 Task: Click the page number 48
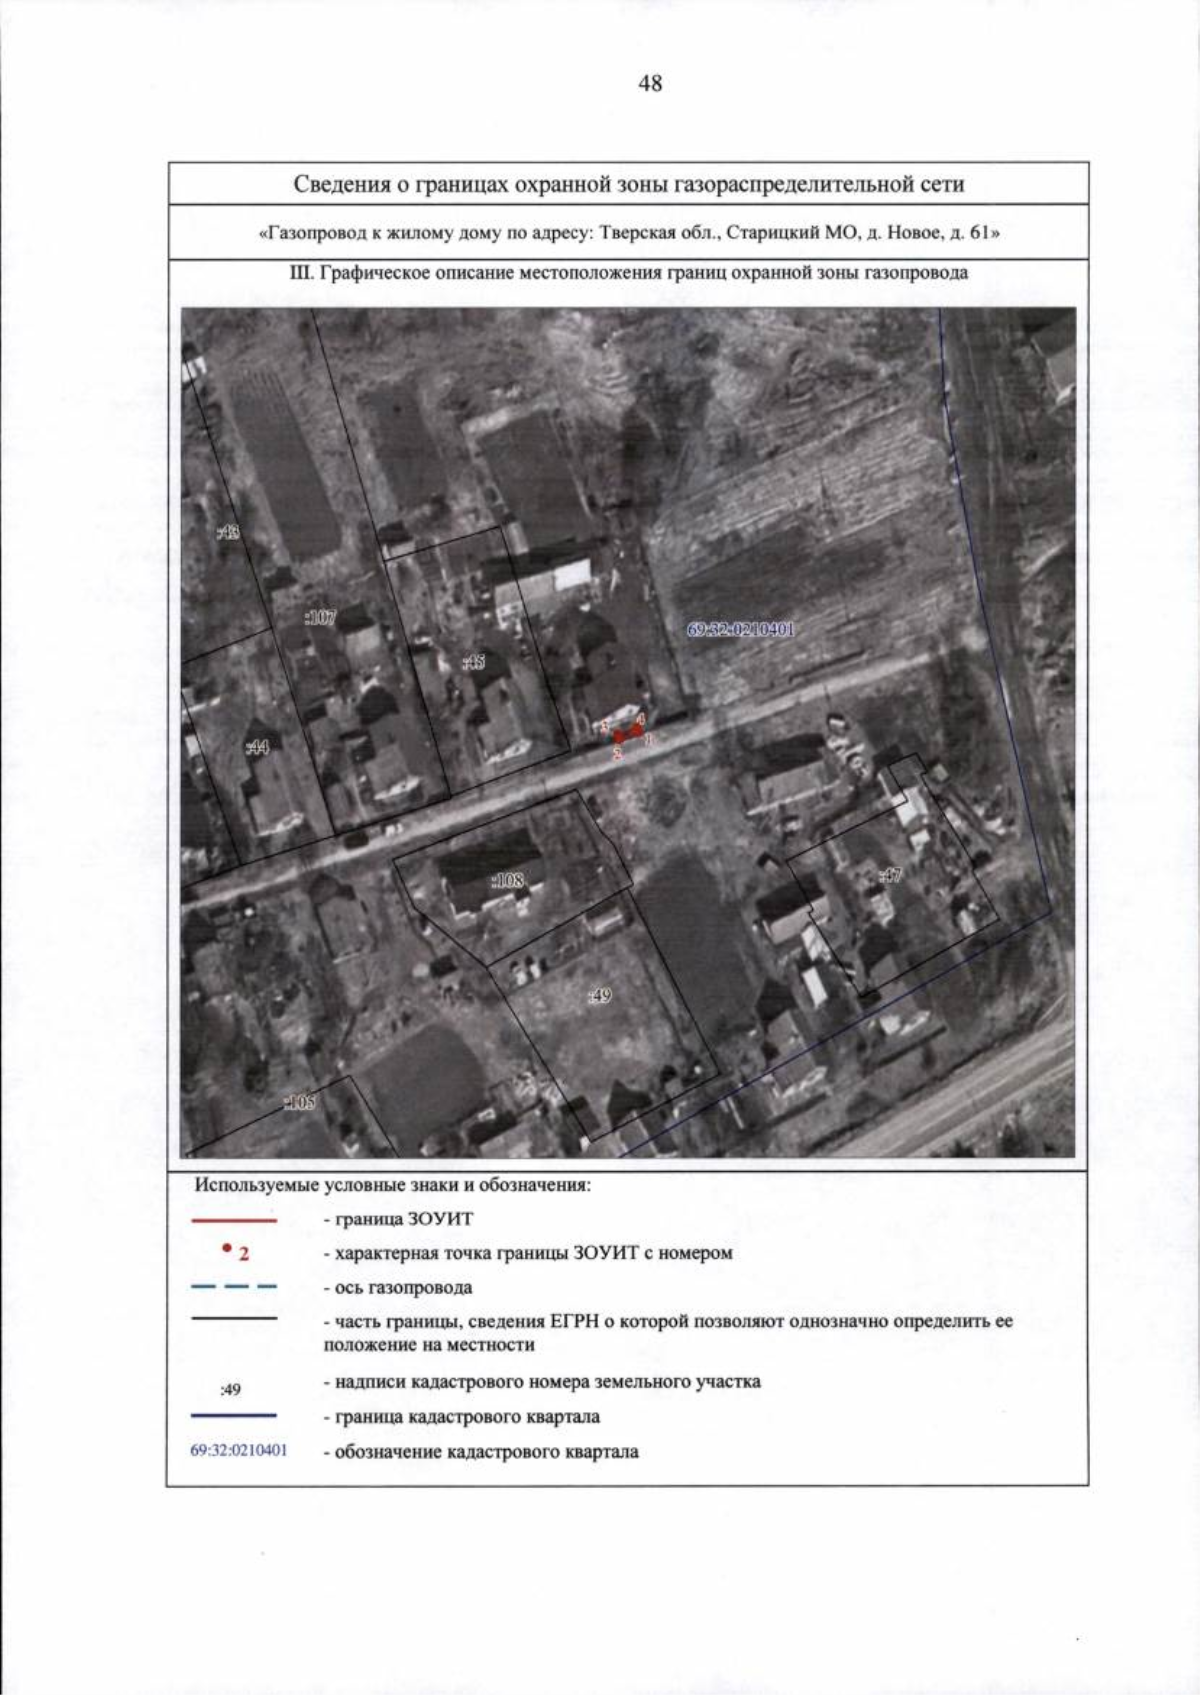[650, 84]
